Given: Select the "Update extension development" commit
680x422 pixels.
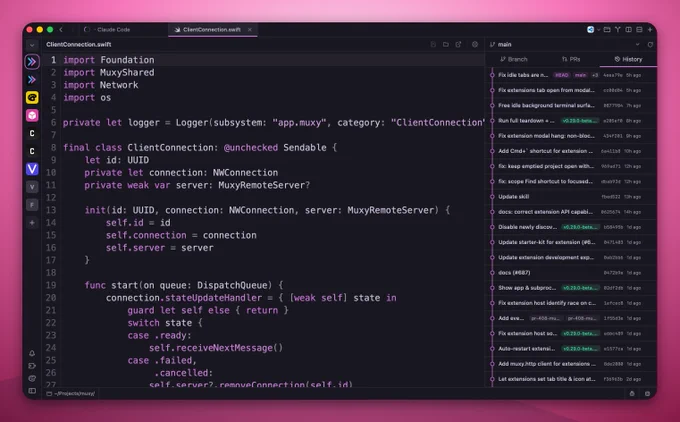Looking at the screenshot, I should pyautogui.click(x=572, y=257).
